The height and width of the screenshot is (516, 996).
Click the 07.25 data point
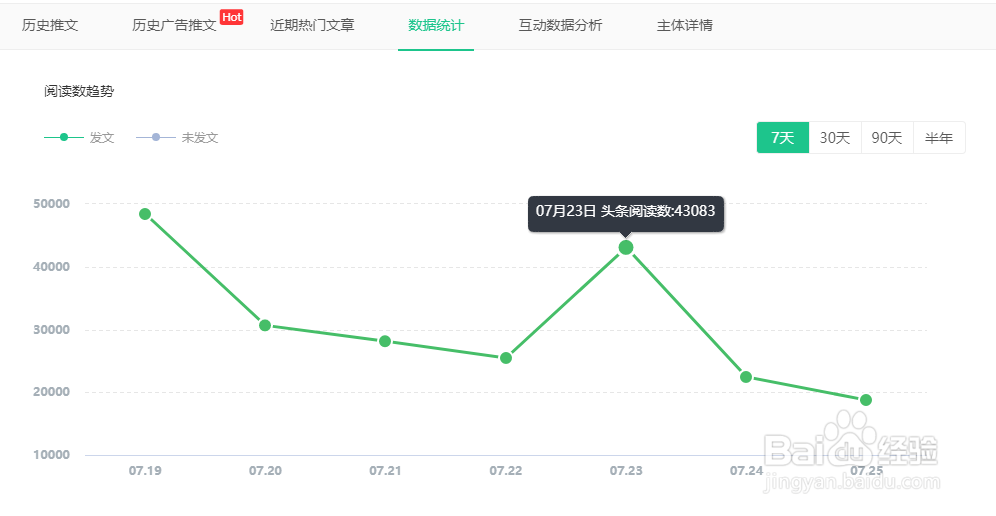866,400
